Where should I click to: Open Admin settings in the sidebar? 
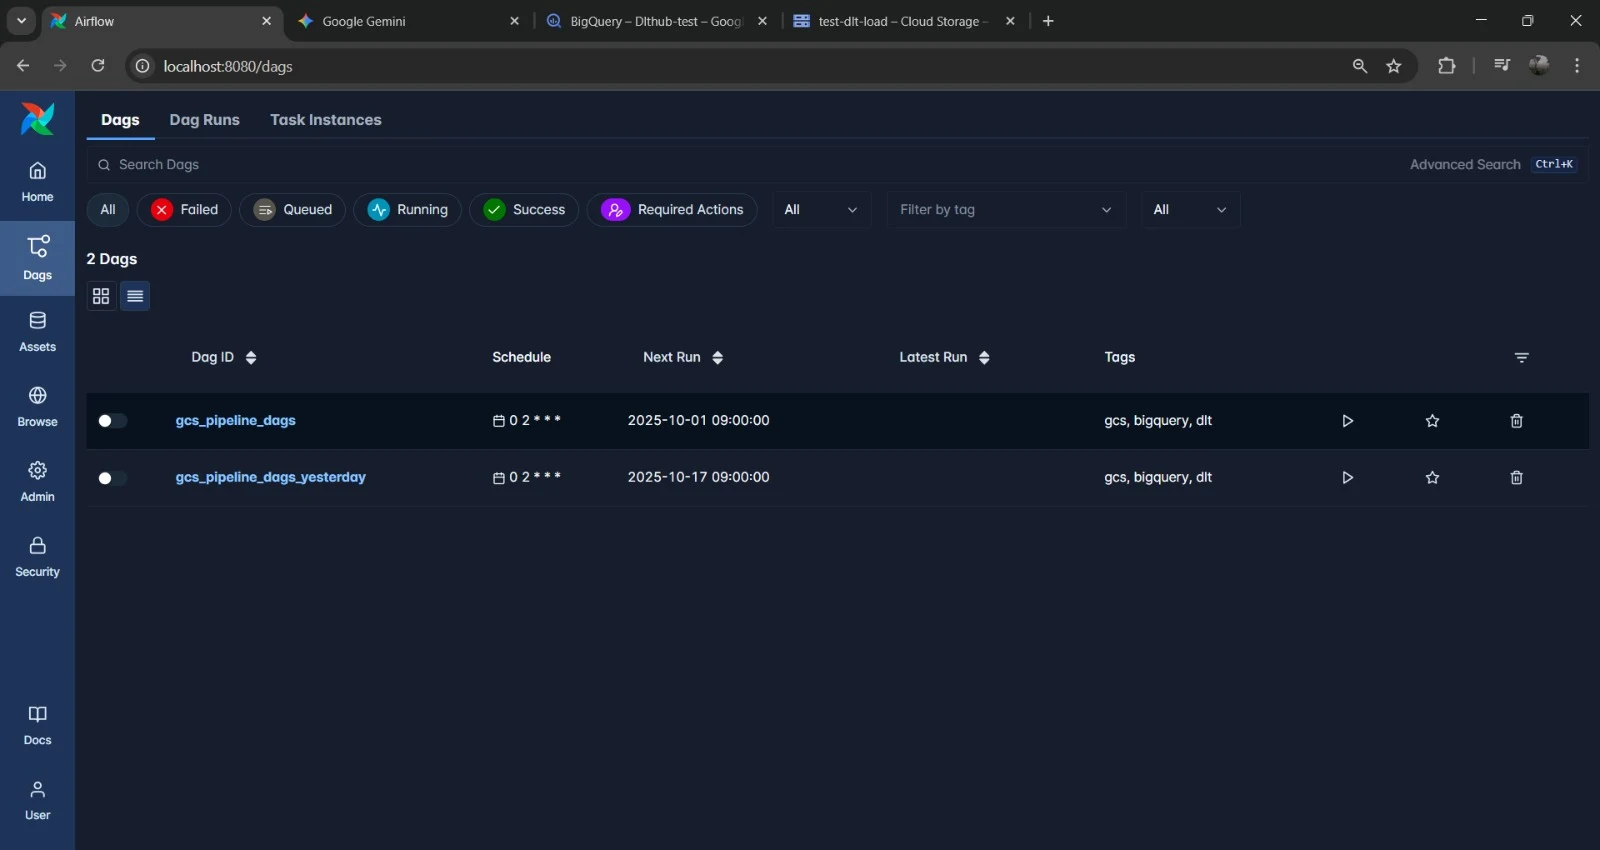click(x=37, y=482)
